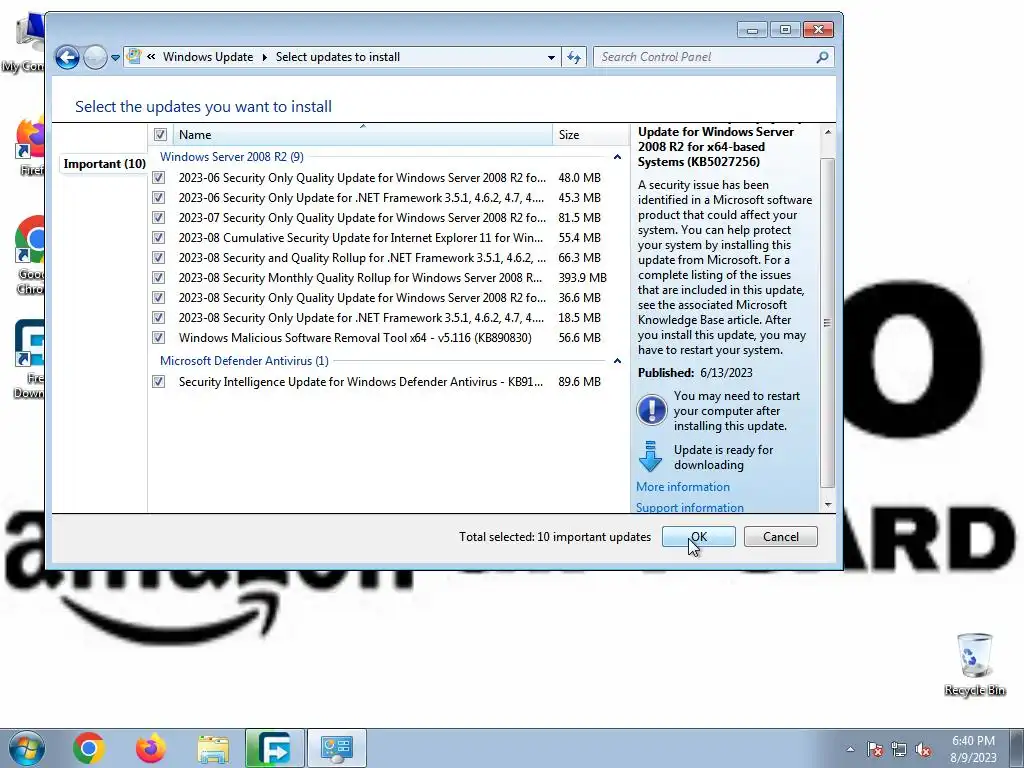Uncheck 2023-08 Internet Explorer 11 cumulative update
This screenshot has width=1024, height=768.
(159, 238)
